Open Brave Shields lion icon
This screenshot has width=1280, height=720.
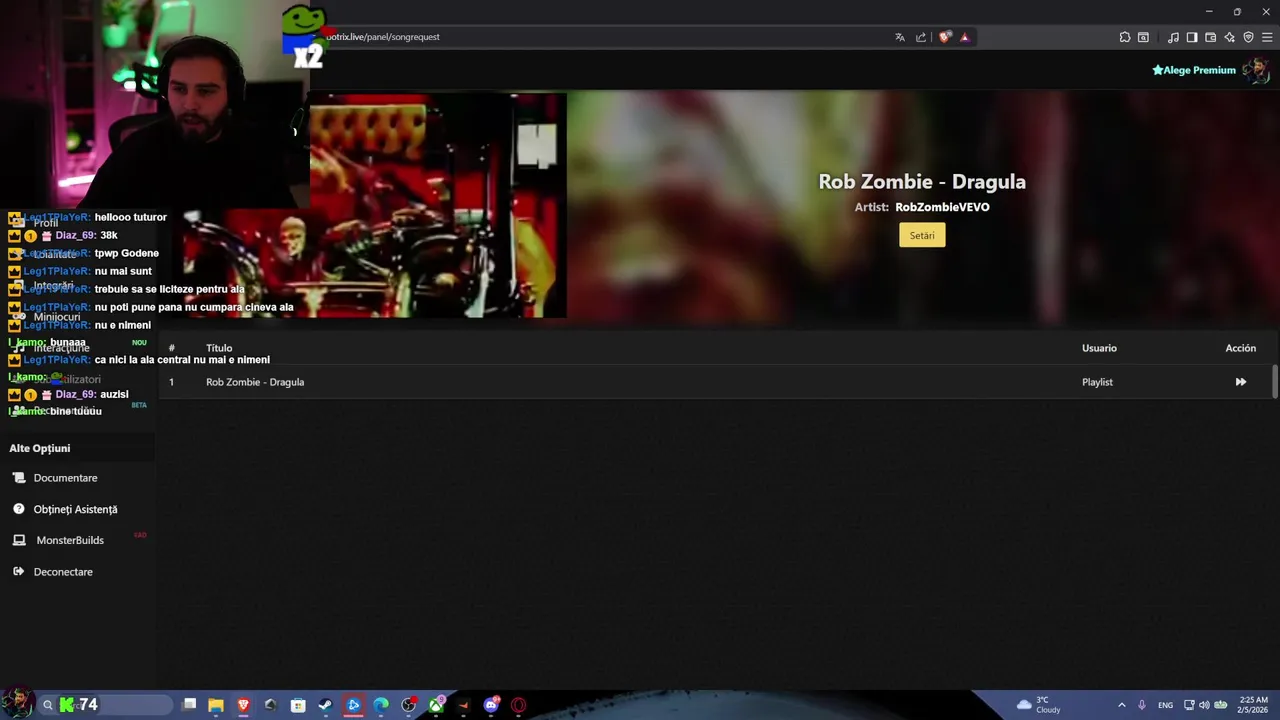coord(945,37)
